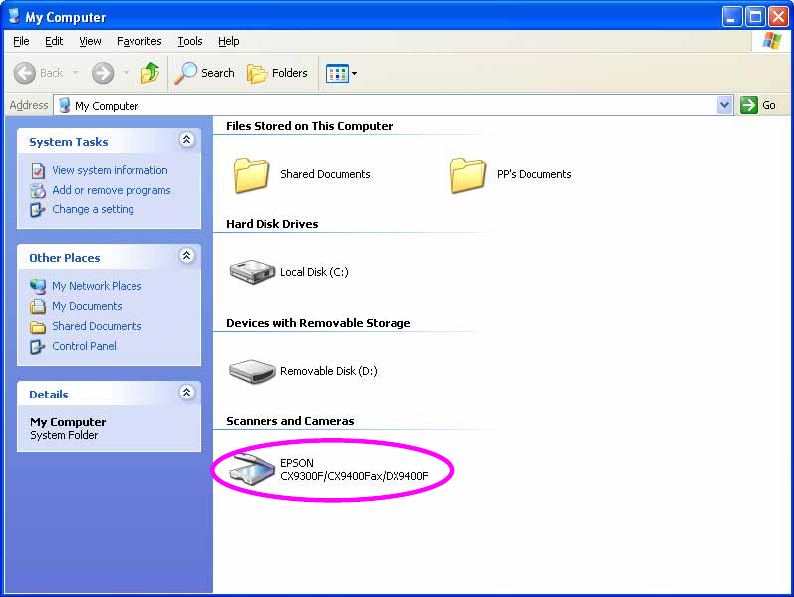Select the EPSON scanner icon

tap(252, 469)
